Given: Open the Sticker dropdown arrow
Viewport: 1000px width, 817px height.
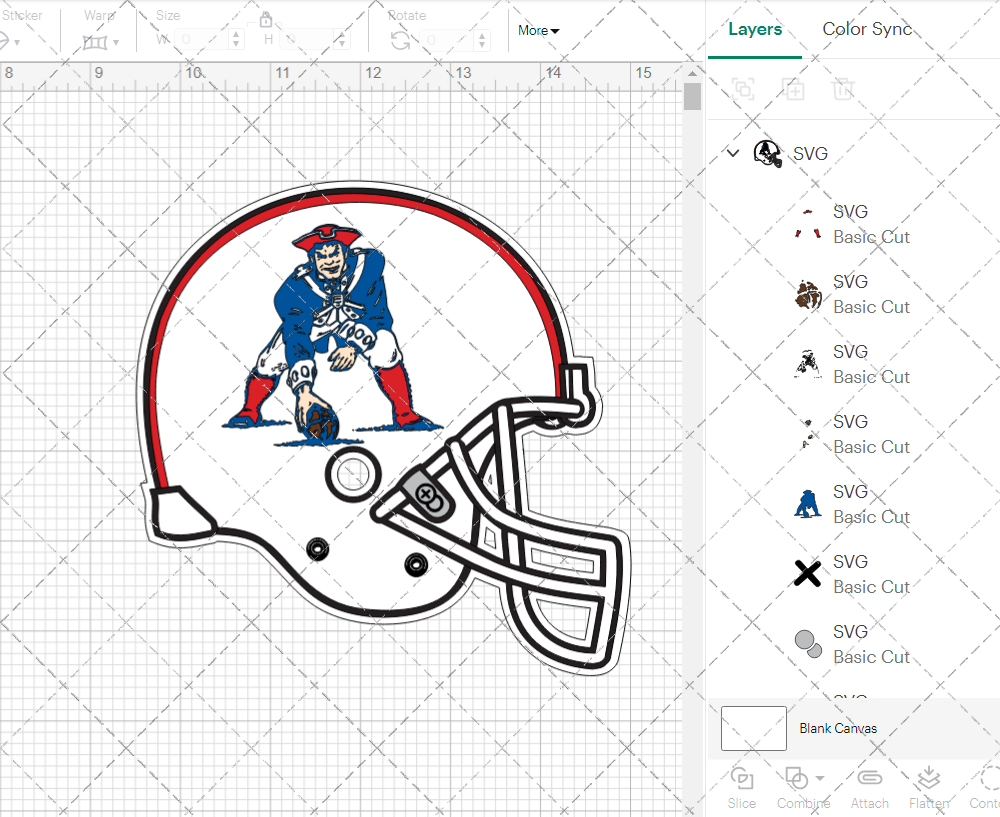Looking at the screenshot, I should pos(17,43).
